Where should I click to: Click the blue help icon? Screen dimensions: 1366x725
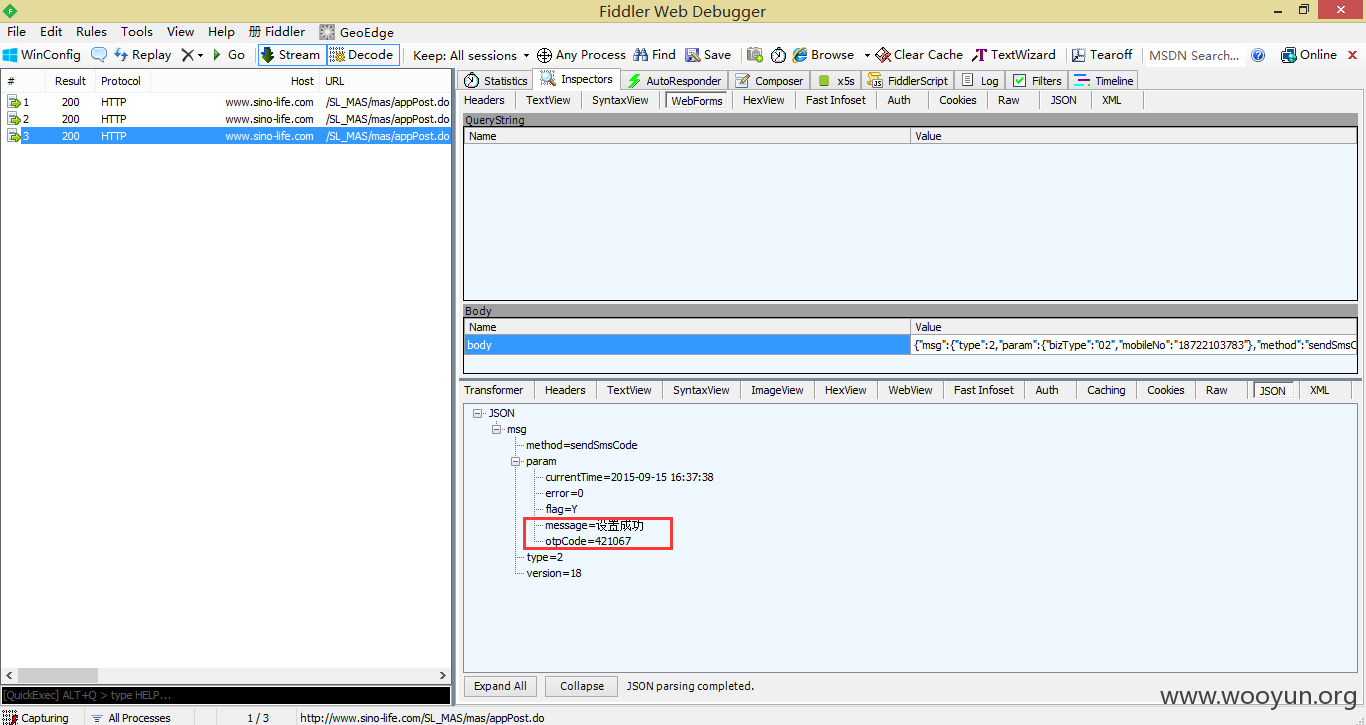point(1258,55)
